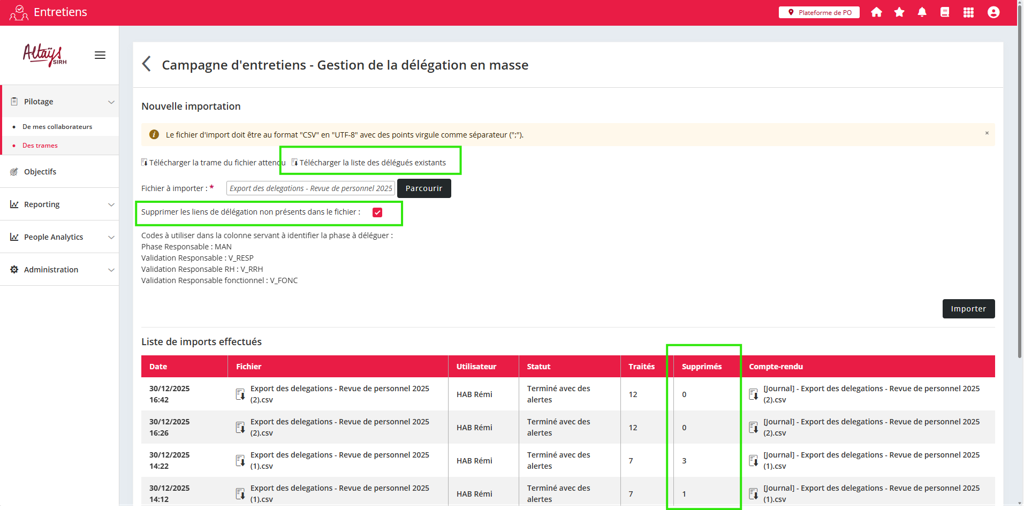
Task: Download the CSV file from the 16:42 import
Action: coord(240,394)
